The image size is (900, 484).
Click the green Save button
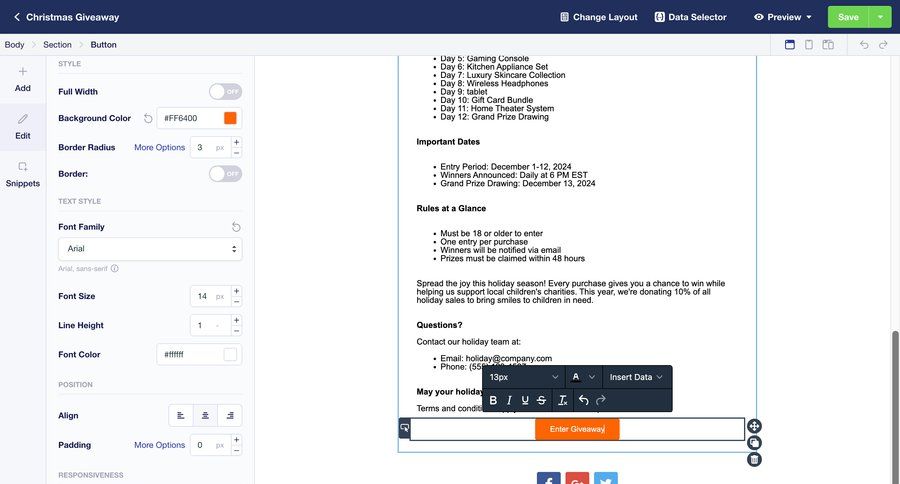[848, 17]
